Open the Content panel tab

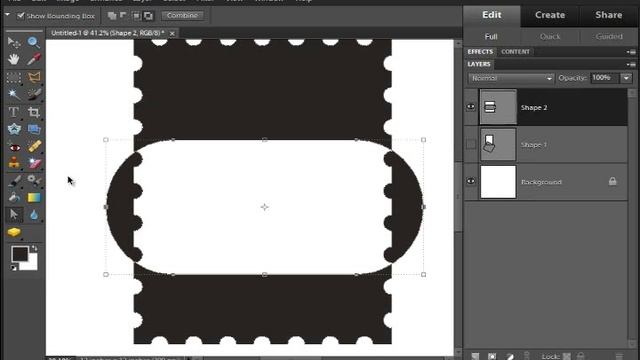click(x=515, y=52)
